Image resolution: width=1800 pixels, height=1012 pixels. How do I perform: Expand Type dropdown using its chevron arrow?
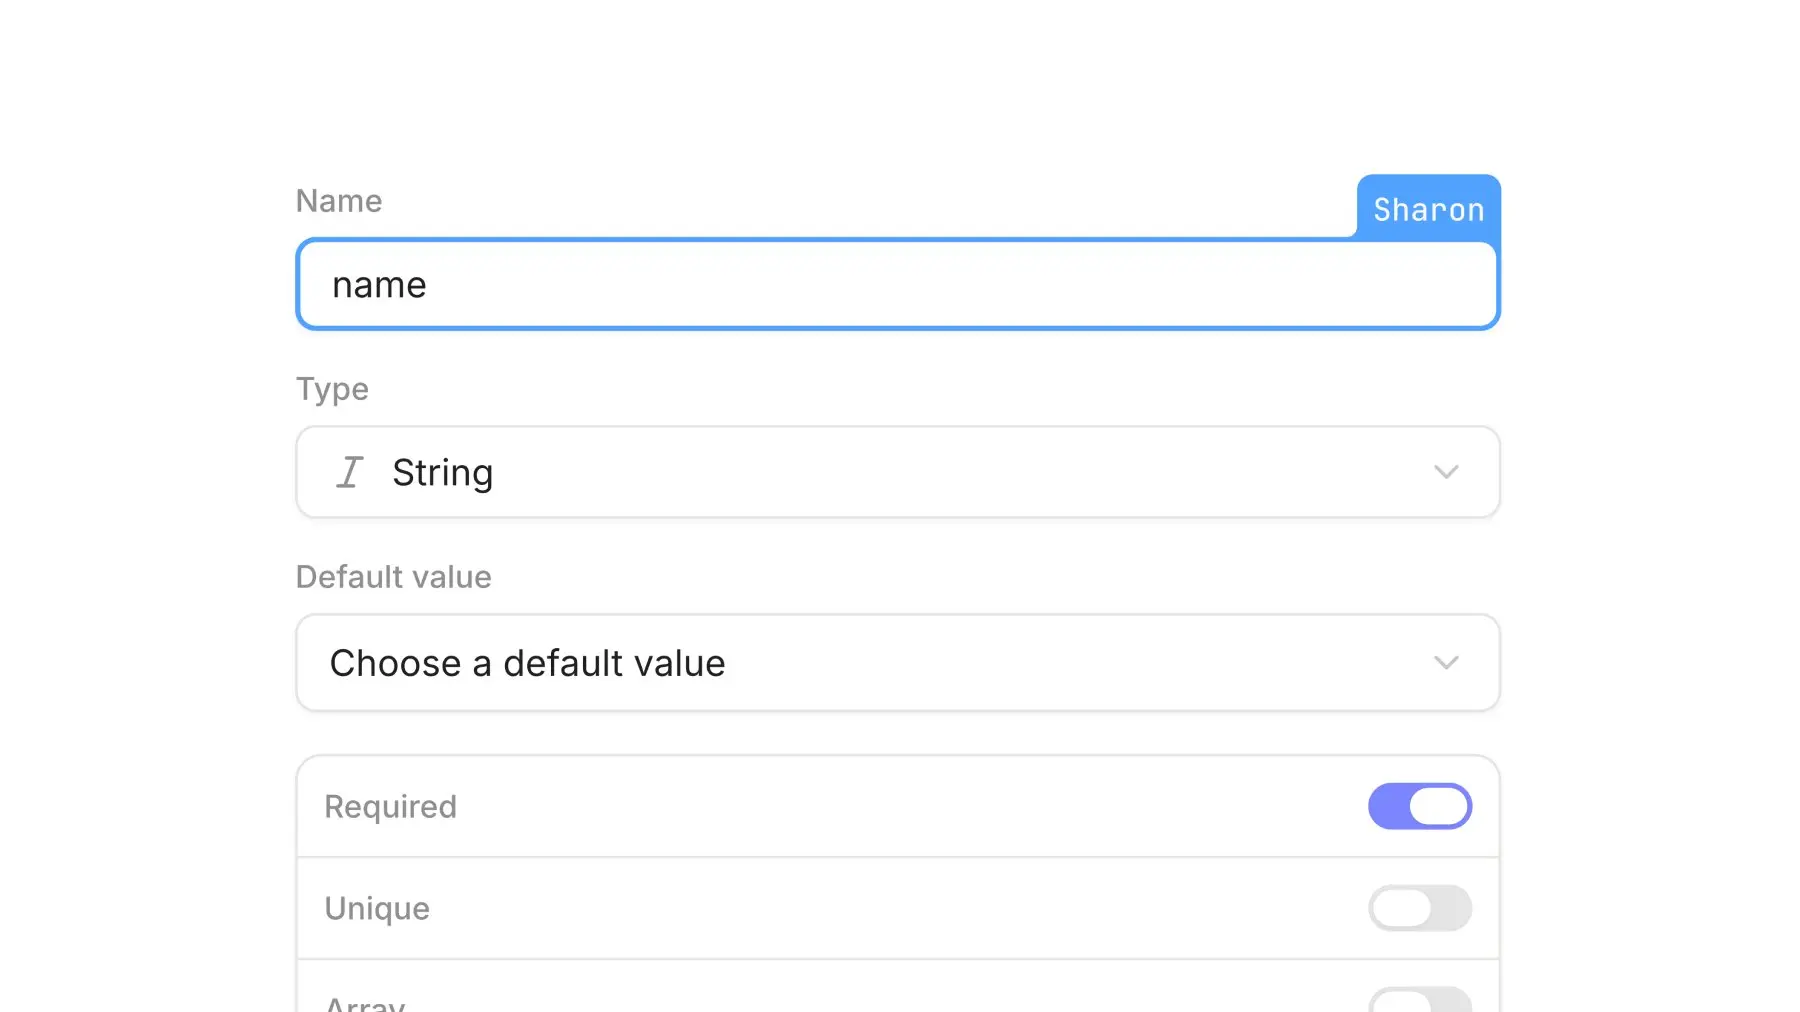1446,472
